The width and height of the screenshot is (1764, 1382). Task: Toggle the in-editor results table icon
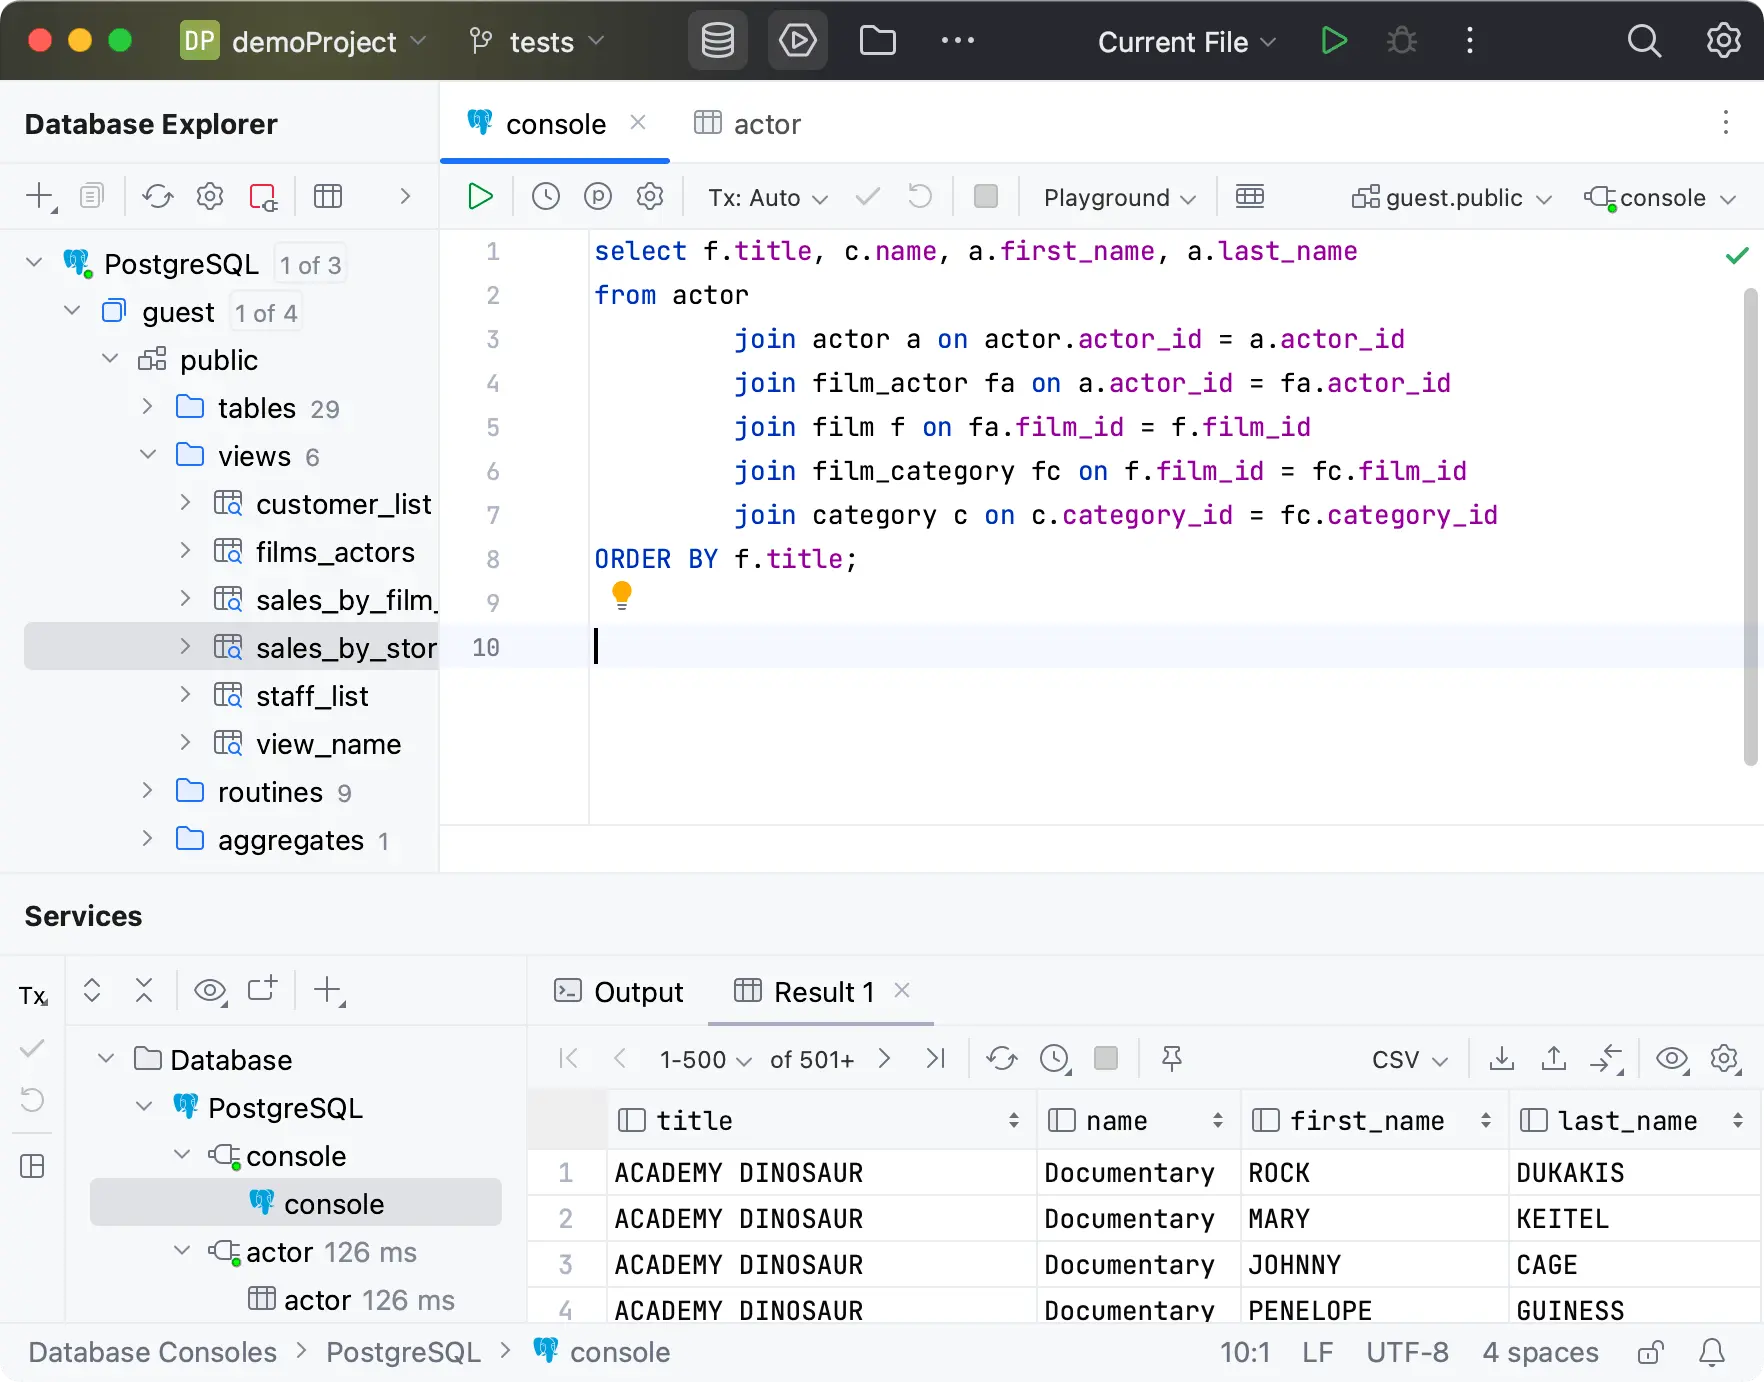coord(1250,197)
